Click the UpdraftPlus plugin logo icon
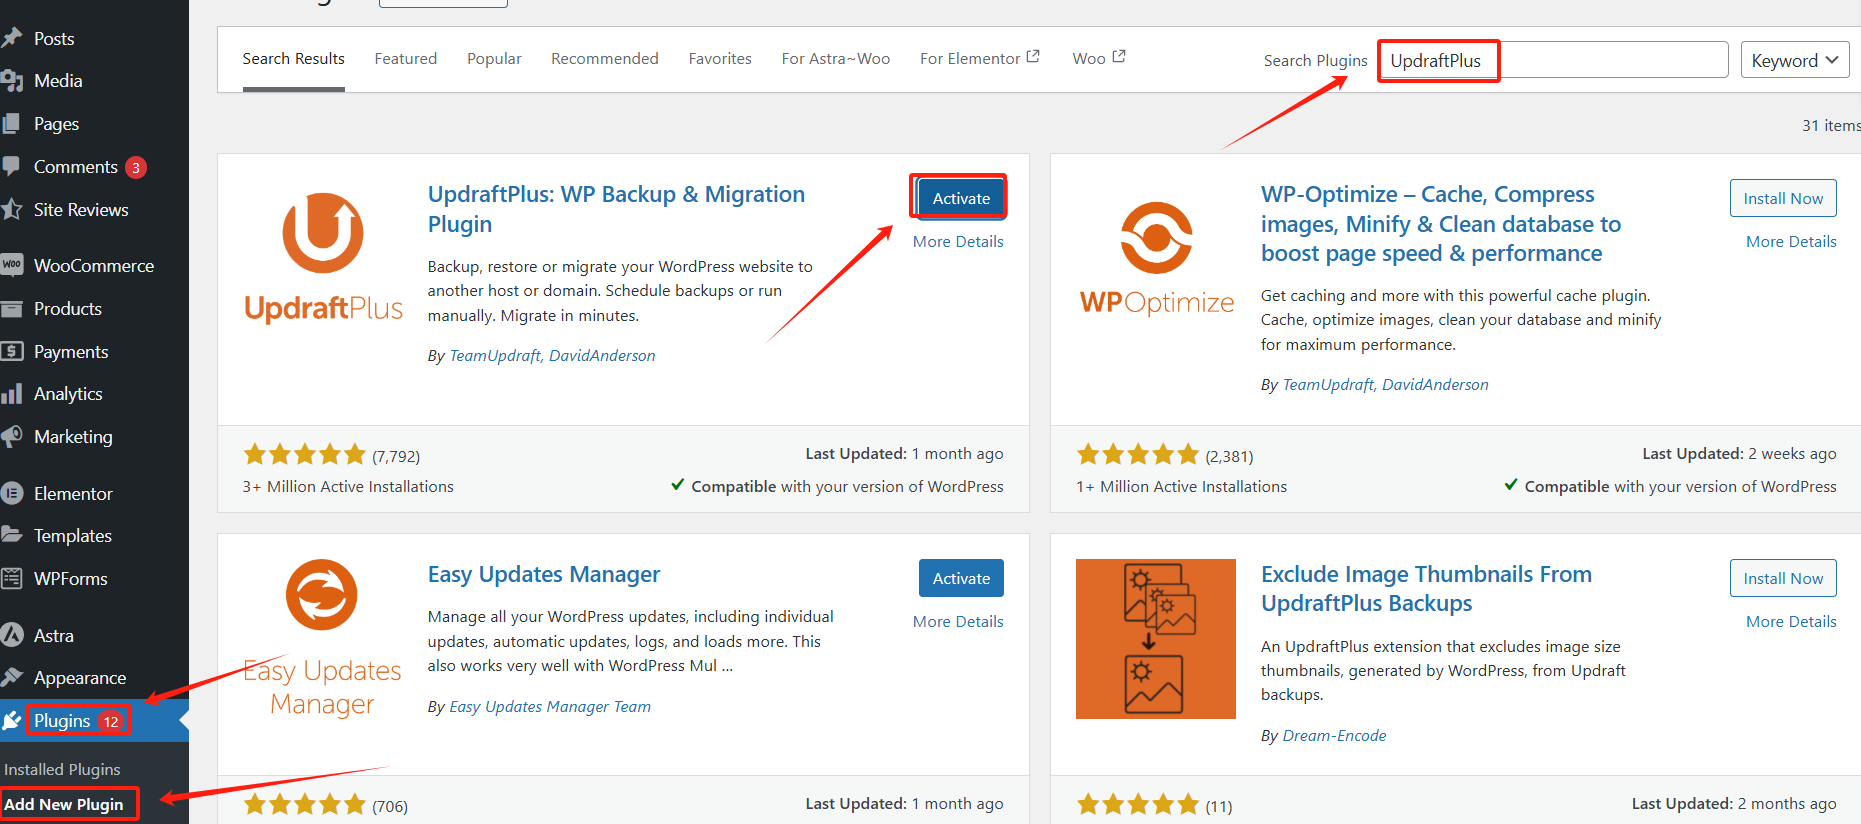Image resolution: width=1861 pixels, height=824 pixels. coord(323,233)
